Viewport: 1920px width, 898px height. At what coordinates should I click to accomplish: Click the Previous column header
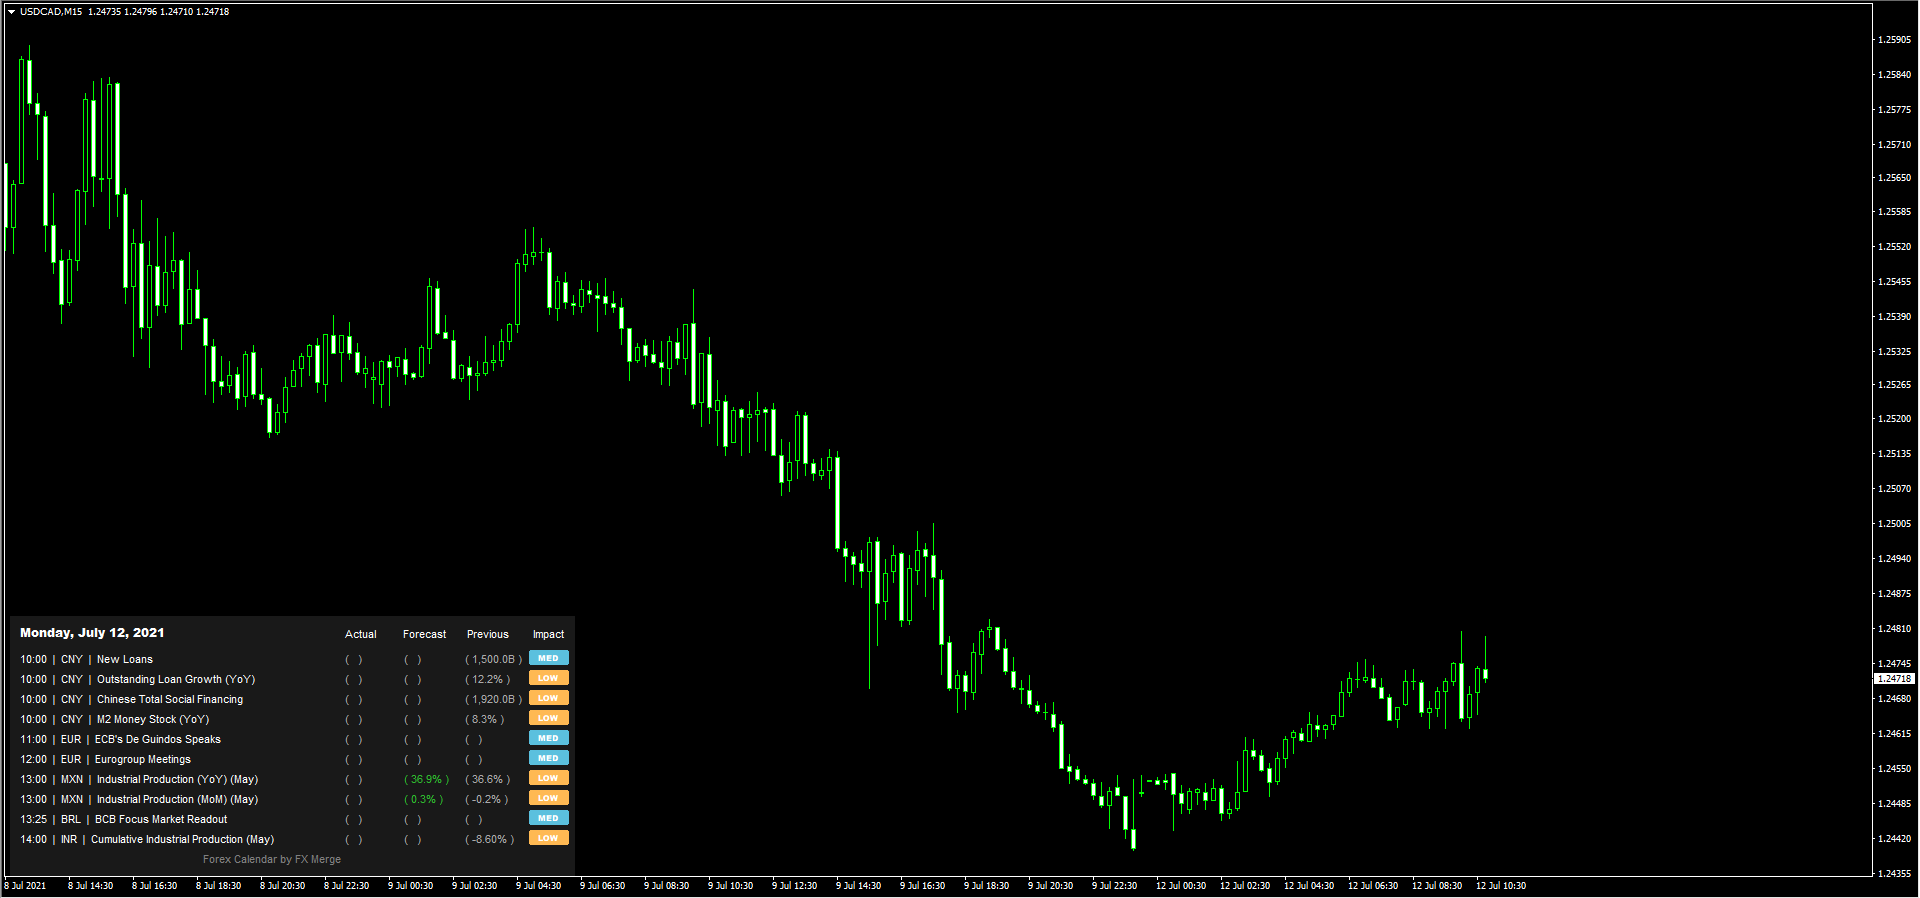[x=488, y=635]
